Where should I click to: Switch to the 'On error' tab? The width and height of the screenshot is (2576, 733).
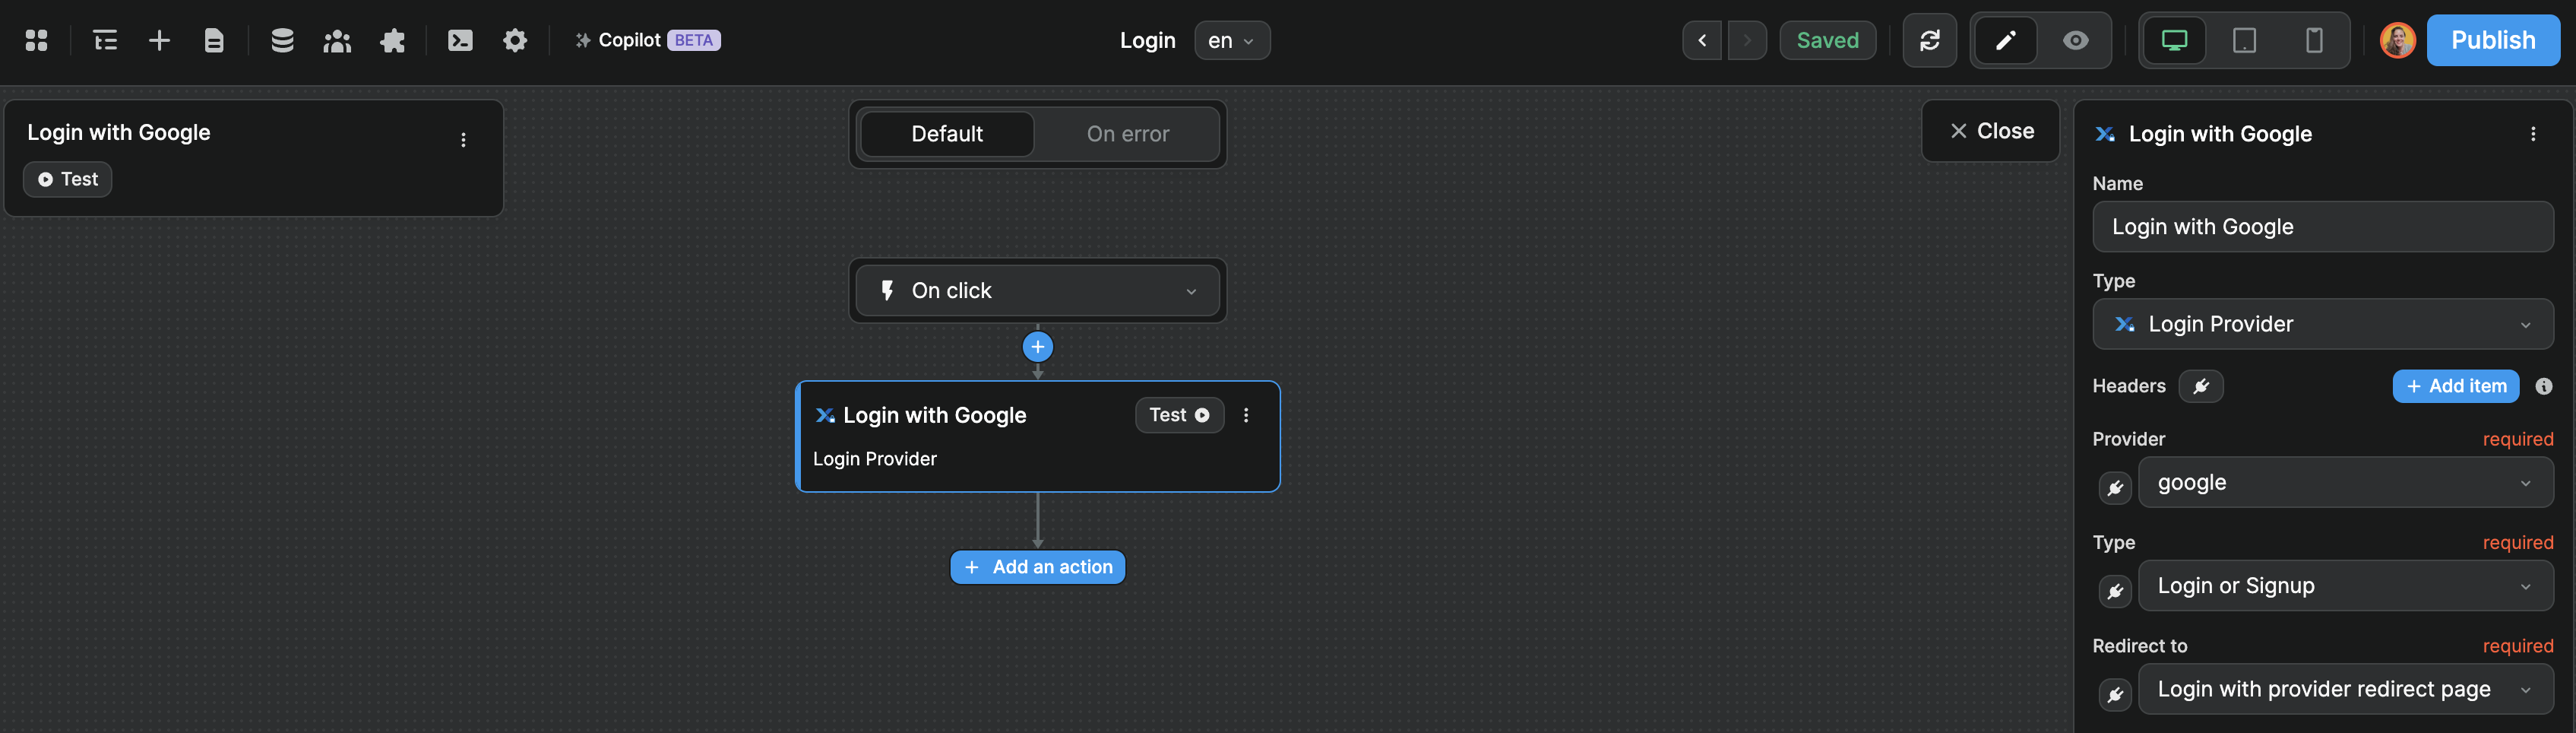click(x=1128, y=133)
